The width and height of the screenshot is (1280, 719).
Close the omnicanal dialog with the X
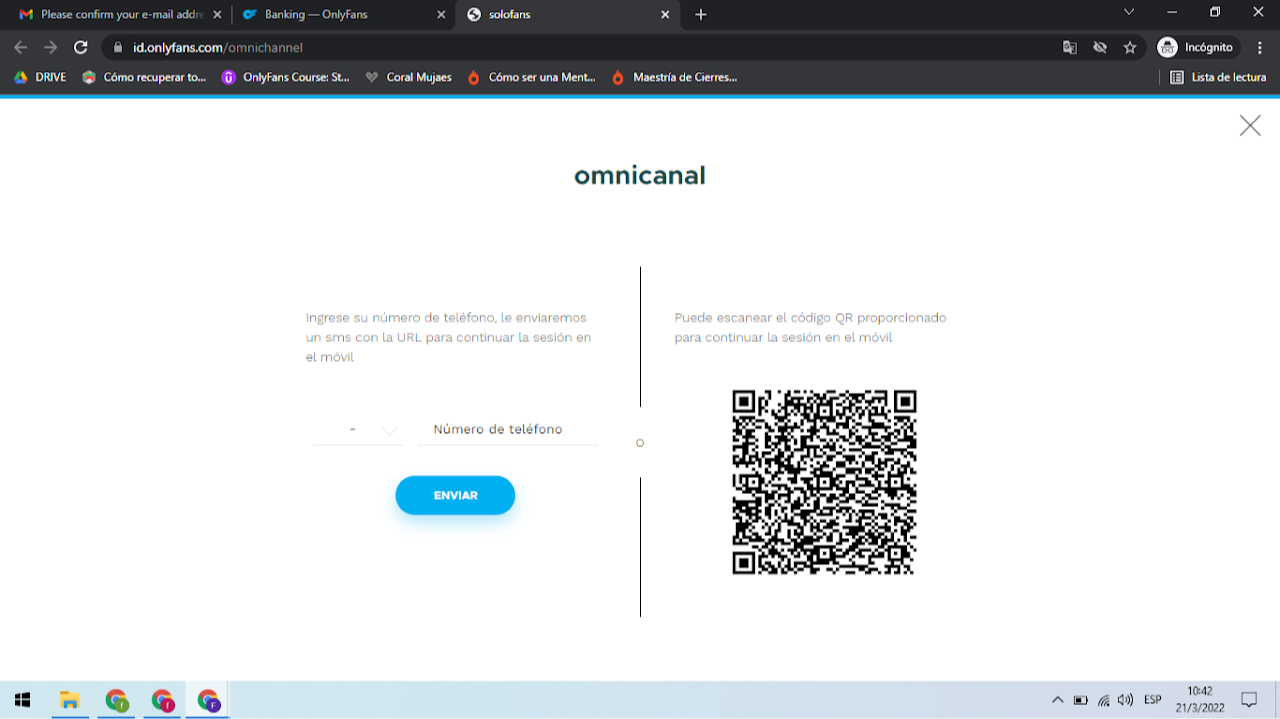pyautogui.click(x=1250, y=125)
